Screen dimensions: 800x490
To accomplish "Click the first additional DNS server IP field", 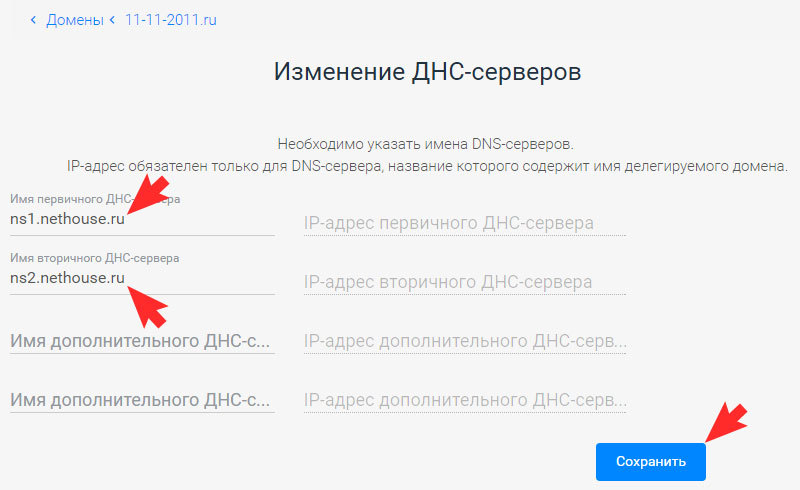I will pyautogui.click(x=464, y=342).
